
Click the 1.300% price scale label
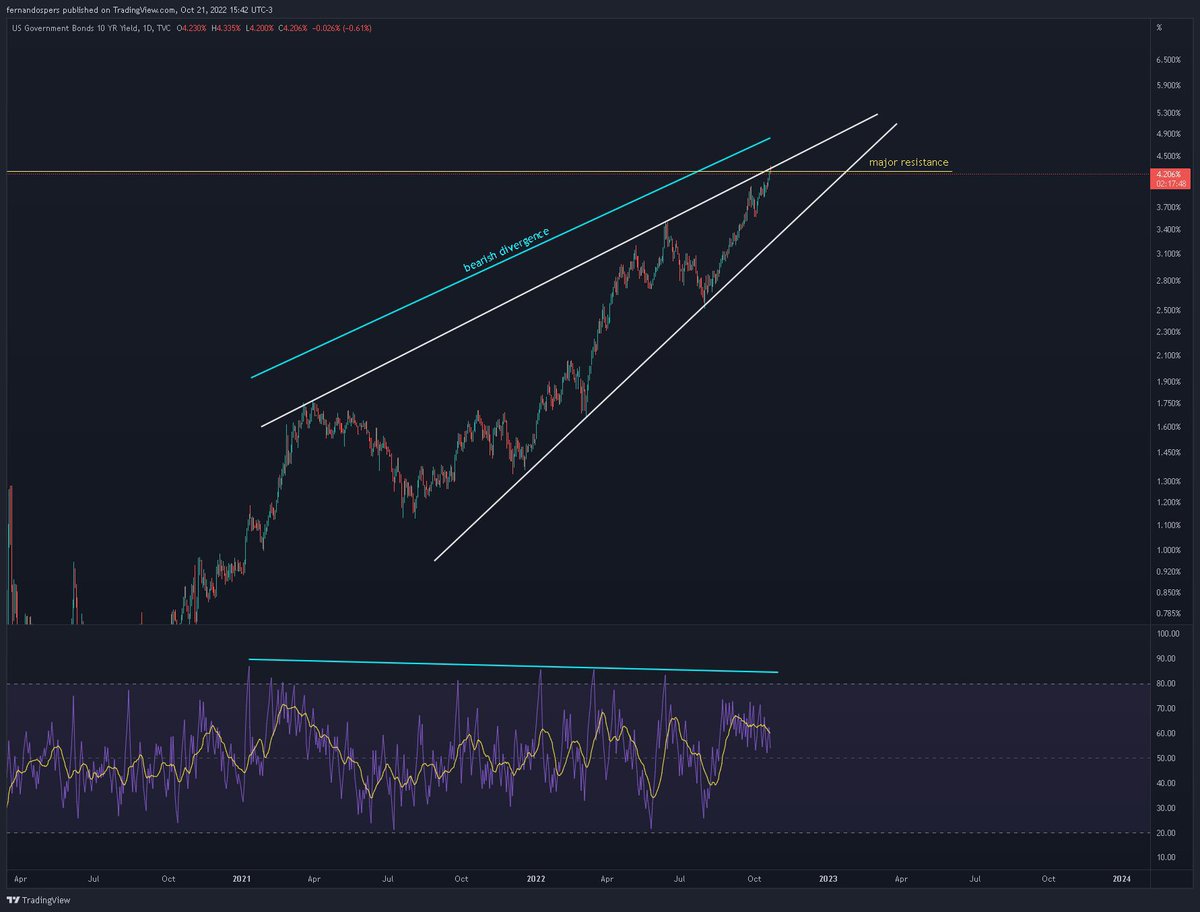[x=1168, y=482]
